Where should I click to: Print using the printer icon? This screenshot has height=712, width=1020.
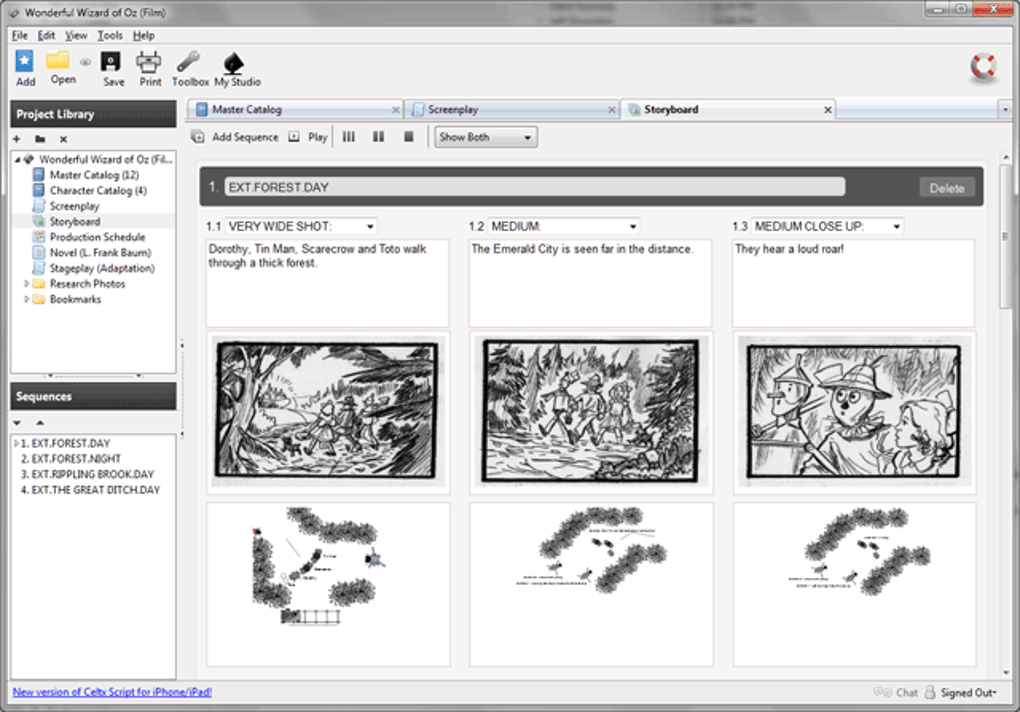[148, 62]
